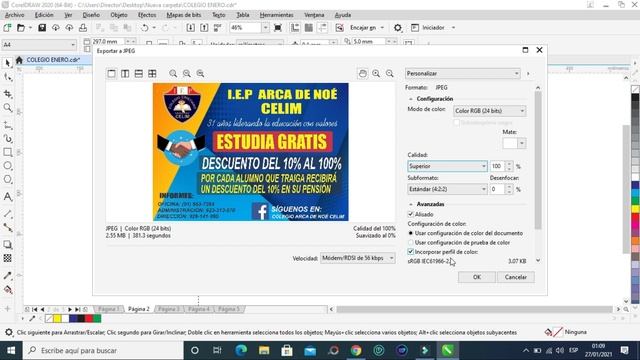Select the Pick tool in toolbox
This screenshot has height=360, width=640.
(7, 63)
